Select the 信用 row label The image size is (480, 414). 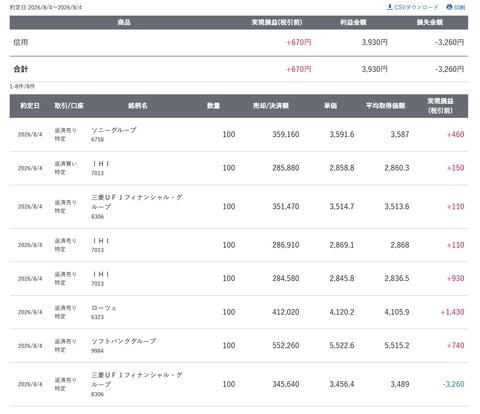pyautogui.click(x=21, y=42)
